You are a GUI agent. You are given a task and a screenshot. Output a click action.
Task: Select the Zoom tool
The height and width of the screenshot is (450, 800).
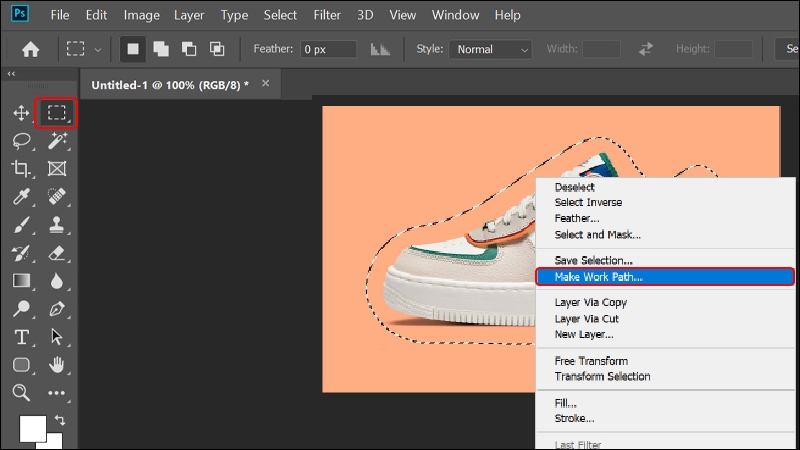pos(21,392)
